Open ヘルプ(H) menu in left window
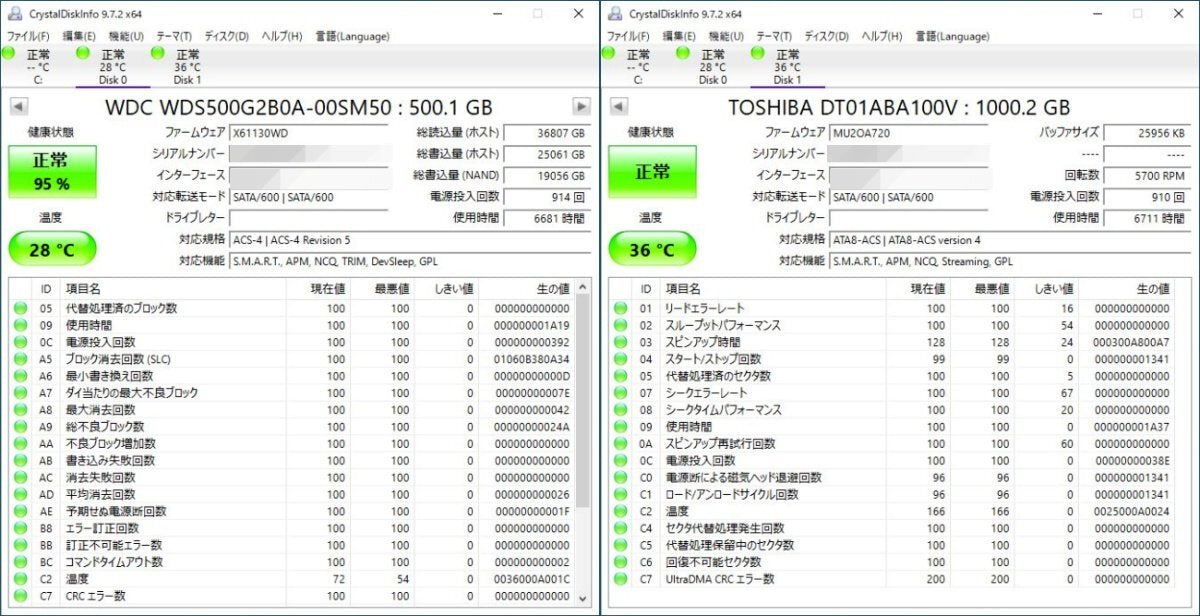Viewport: 1200px width, 616px height. pos(282,36)
